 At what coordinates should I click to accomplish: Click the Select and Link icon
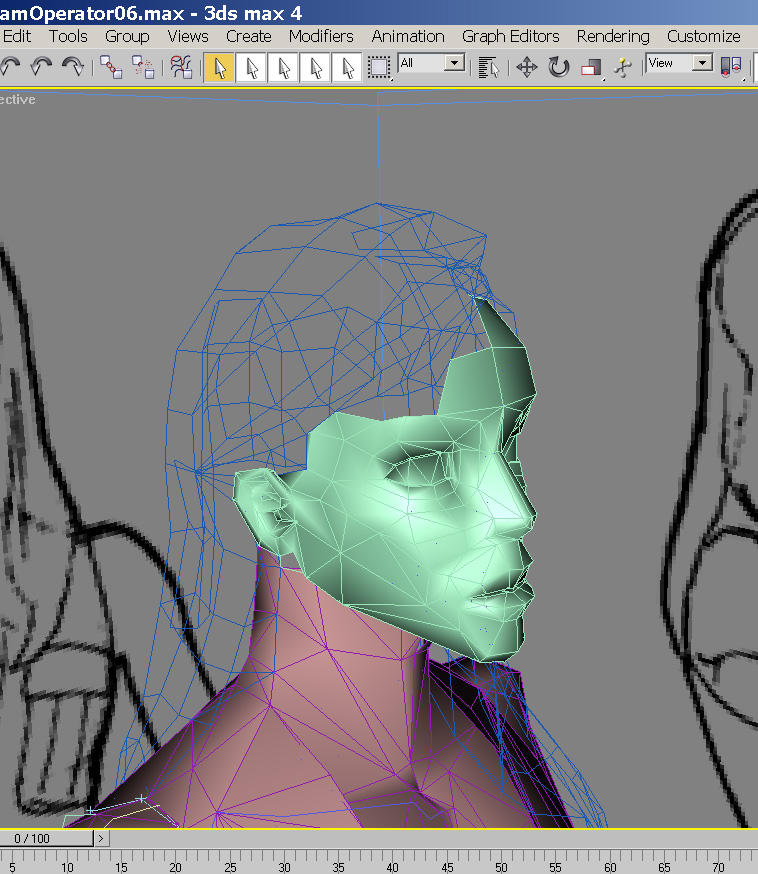[111, 67]
